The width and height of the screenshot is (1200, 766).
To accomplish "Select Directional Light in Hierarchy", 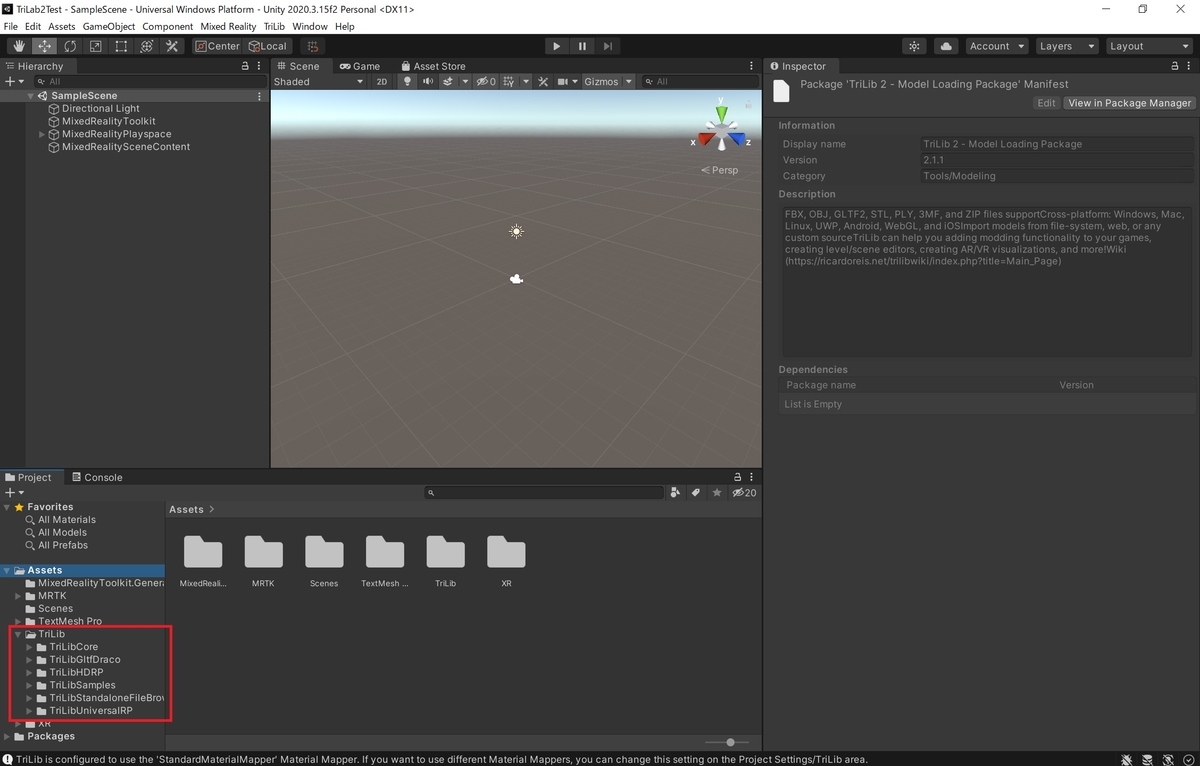I will [x=100, y=108].
